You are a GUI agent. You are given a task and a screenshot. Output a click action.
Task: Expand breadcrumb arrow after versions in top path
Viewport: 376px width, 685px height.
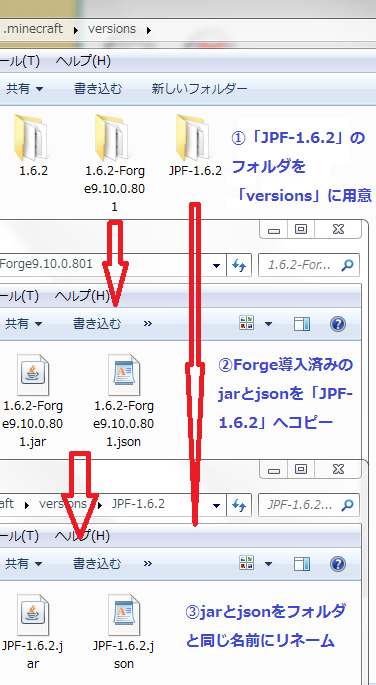click(x=149, y=30)
